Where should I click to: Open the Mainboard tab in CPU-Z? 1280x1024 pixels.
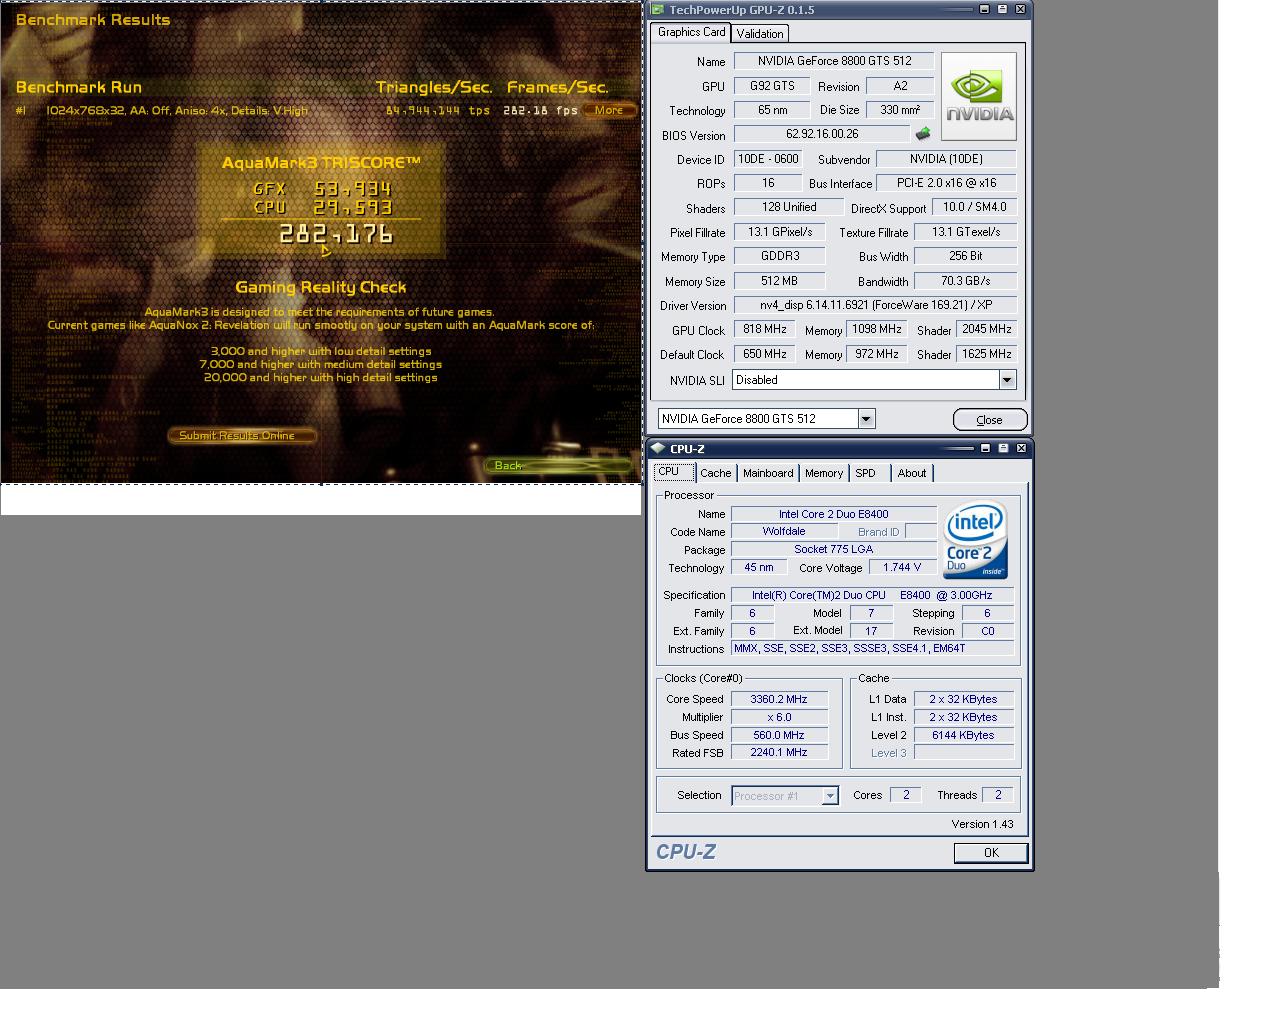pyautogui.click(x=768, y=473)
